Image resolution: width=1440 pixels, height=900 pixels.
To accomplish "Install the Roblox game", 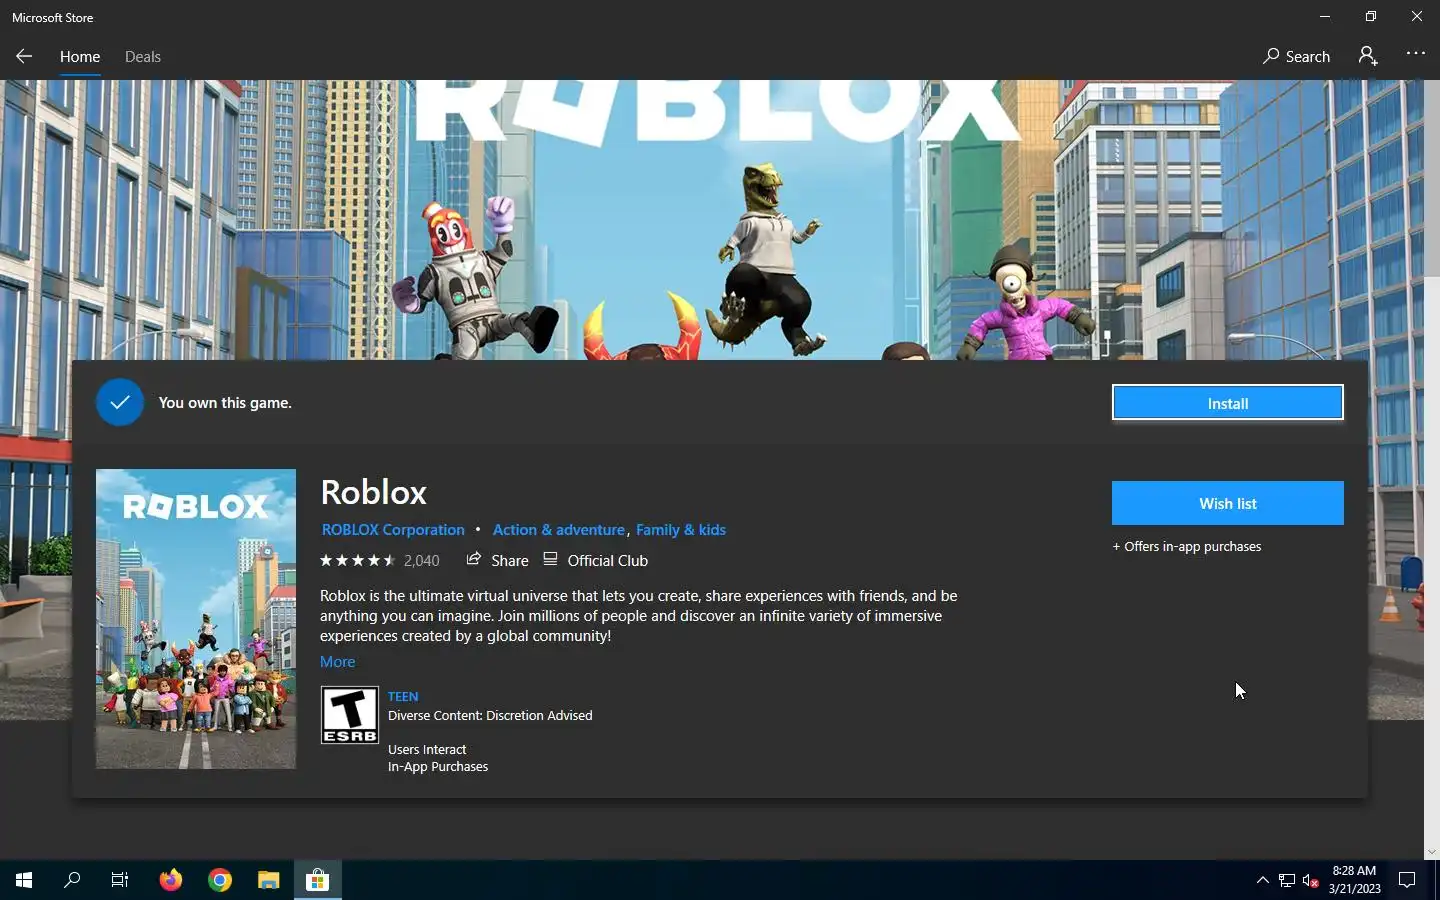I will (1227, 403).
